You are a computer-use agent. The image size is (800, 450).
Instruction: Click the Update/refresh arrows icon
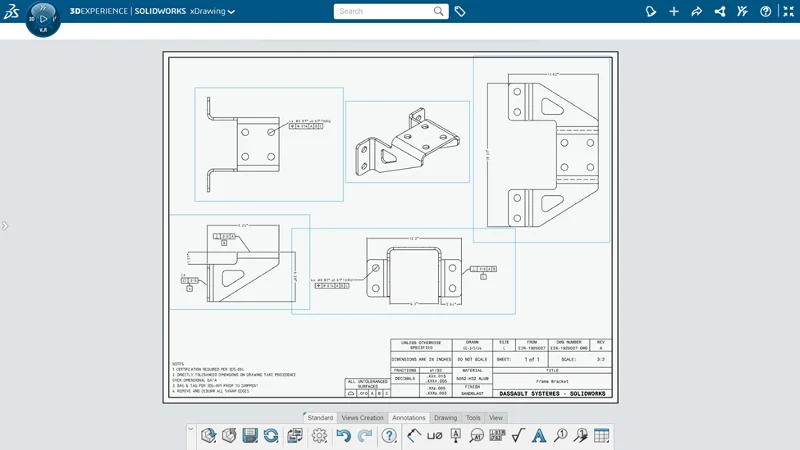click(x=271, y=436)
